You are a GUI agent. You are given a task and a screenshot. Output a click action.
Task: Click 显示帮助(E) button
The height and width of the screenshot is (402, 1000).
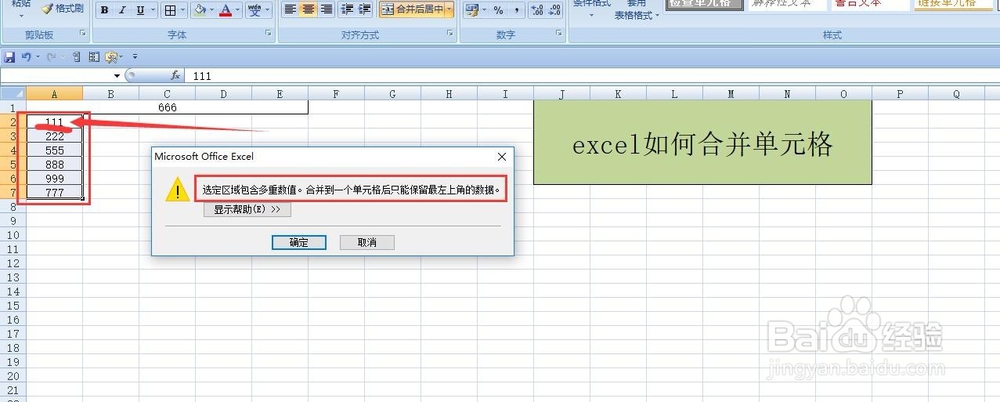[247, 209]
